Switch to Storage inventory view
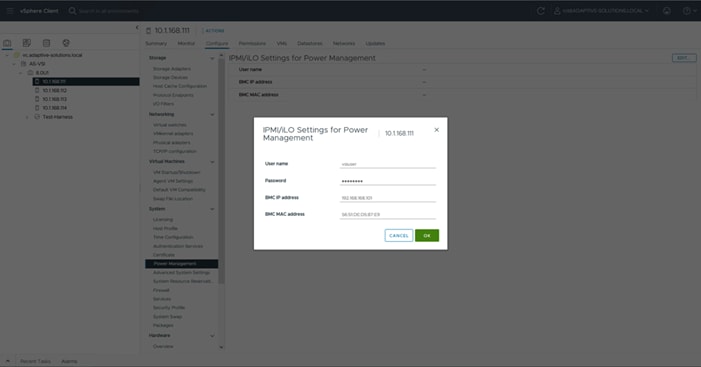Screen dimensions: 701x367 [x=46, y=43]
